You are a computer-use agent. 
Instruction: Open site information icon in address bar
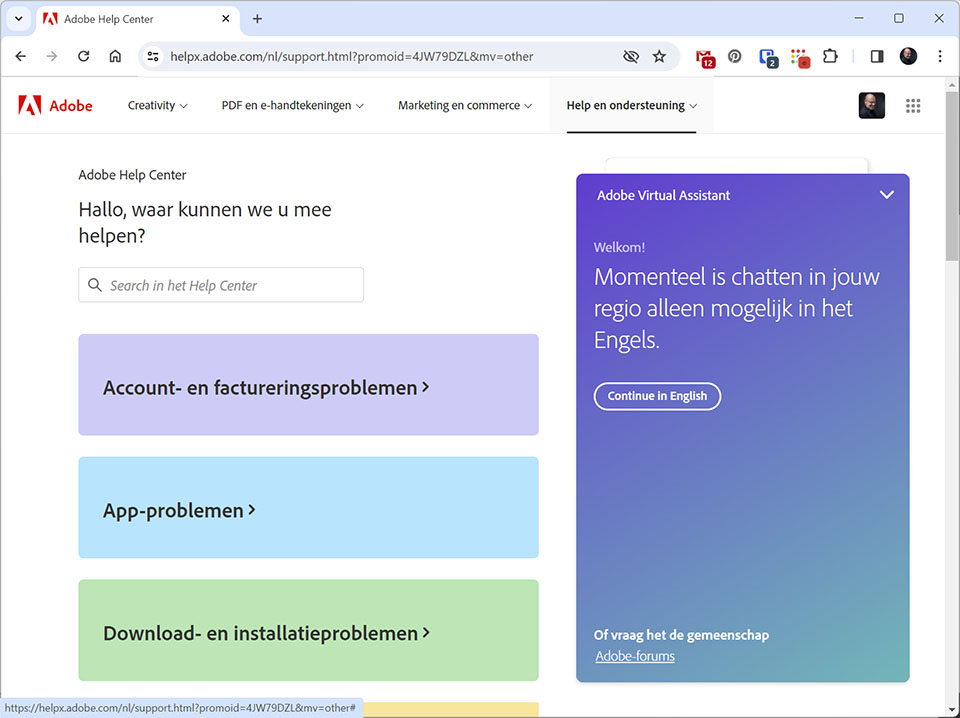coord(153,56)
